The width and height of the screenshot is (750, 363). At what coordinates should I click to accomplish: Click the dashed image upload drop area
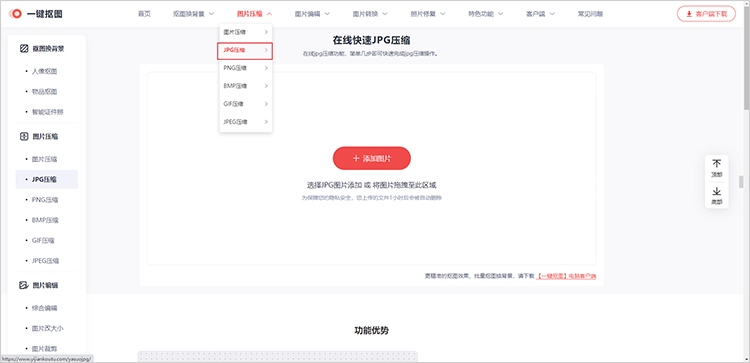tap(372, 168)
